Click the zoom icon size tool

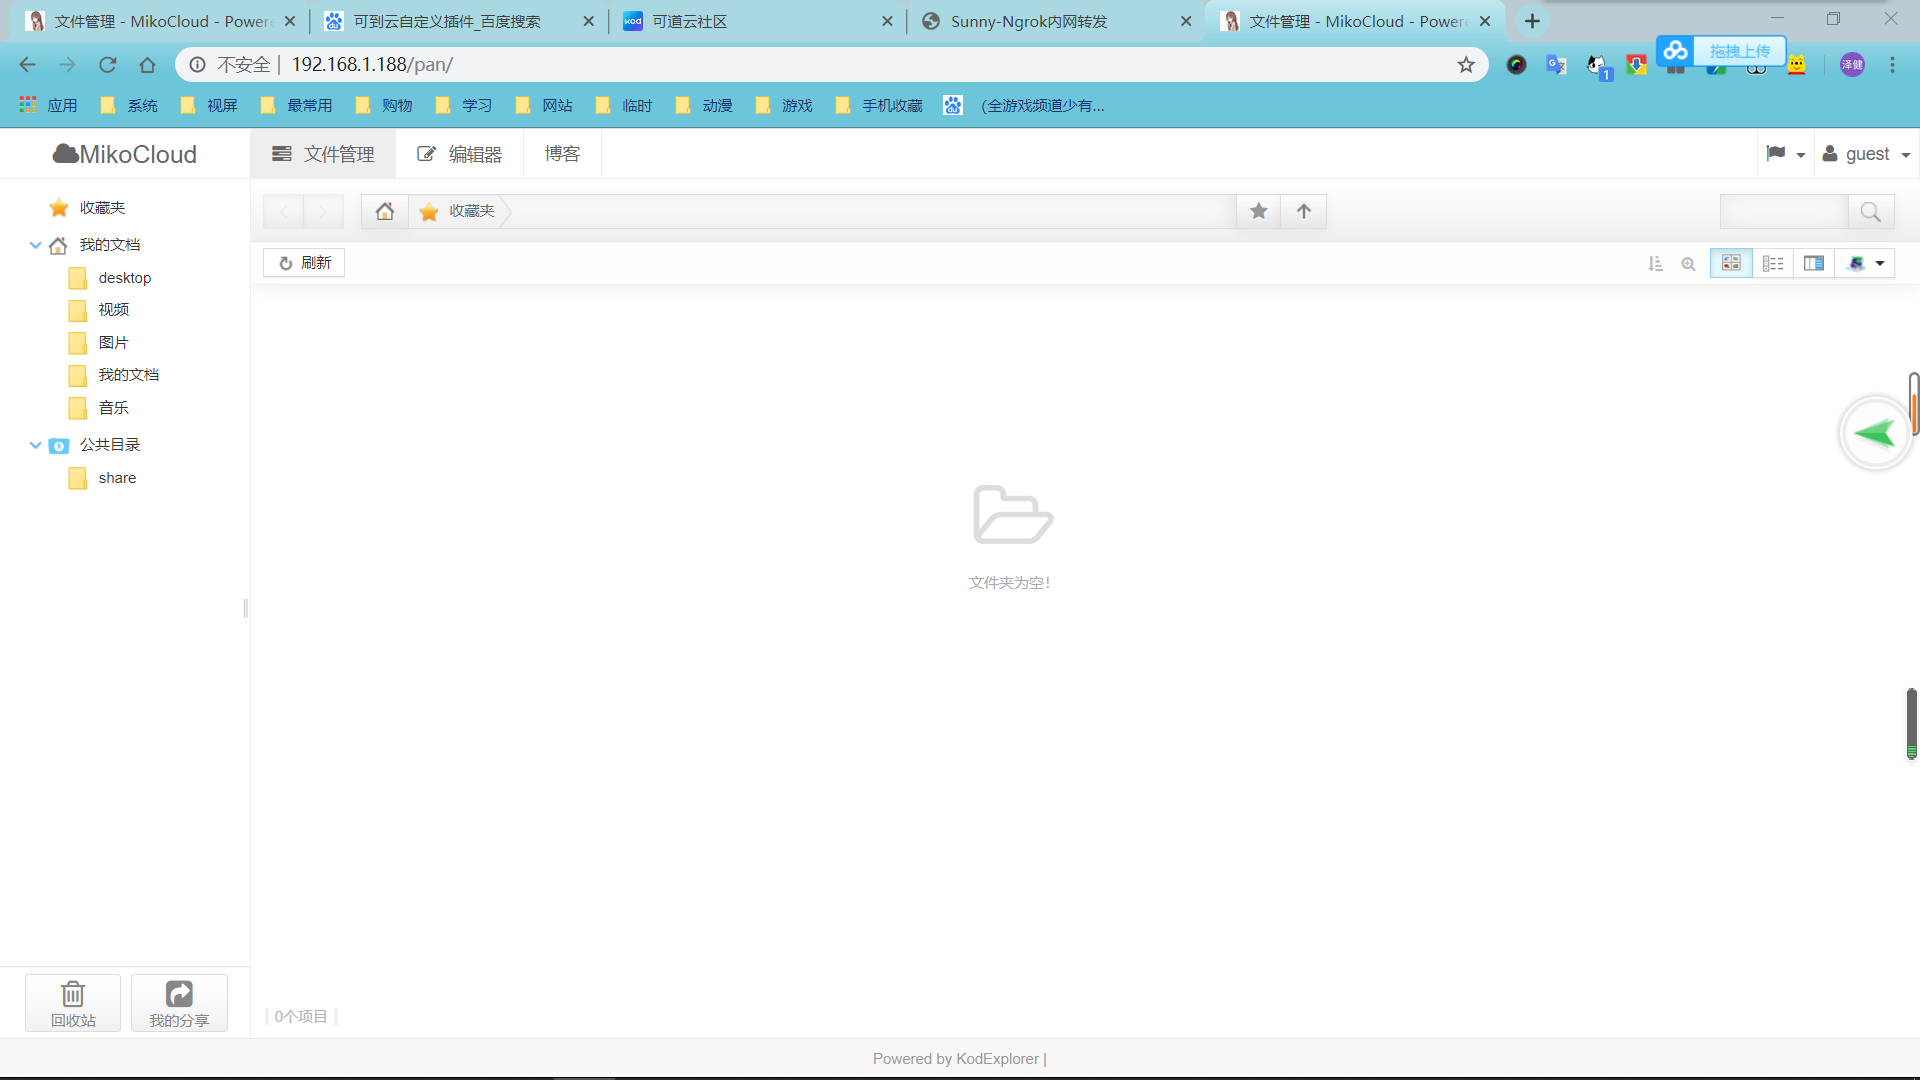[1688, 264]
